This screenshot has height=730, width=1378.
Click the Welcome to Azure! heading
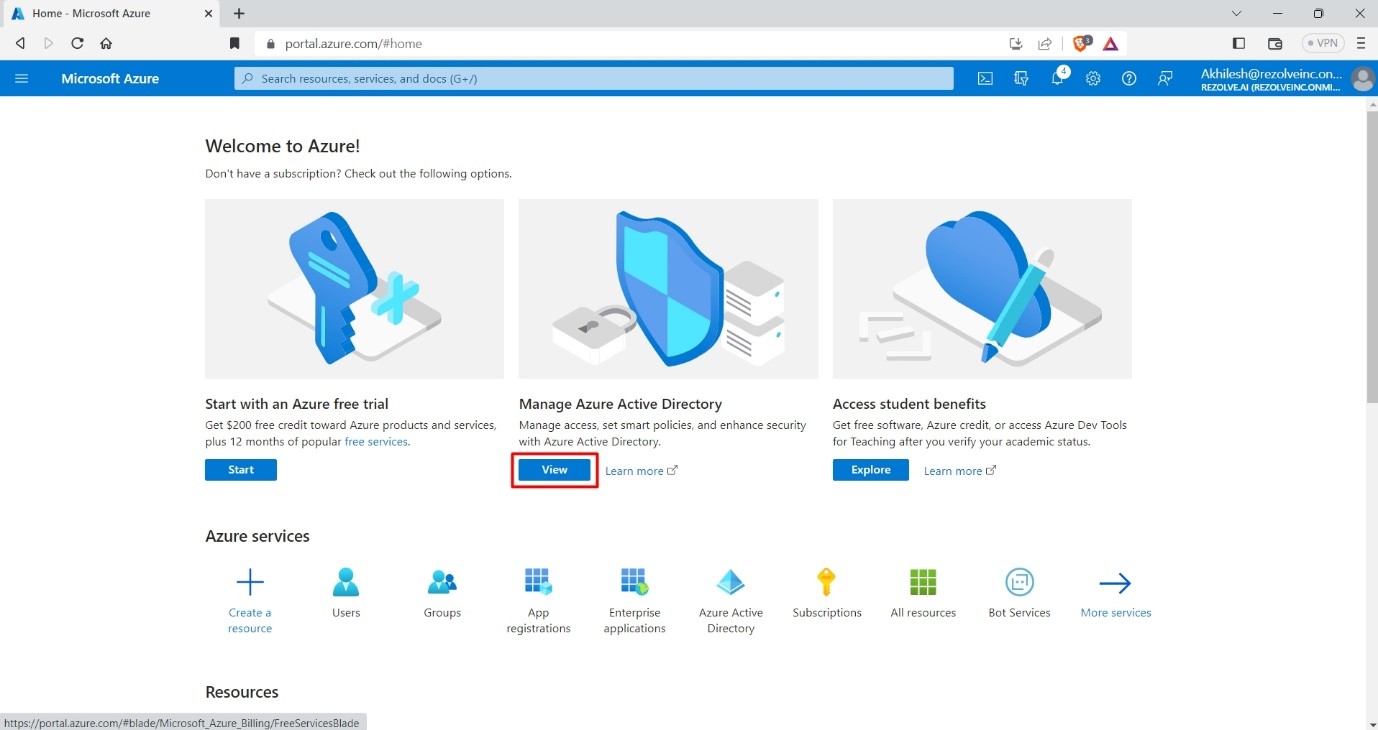[x=282, y=146]
